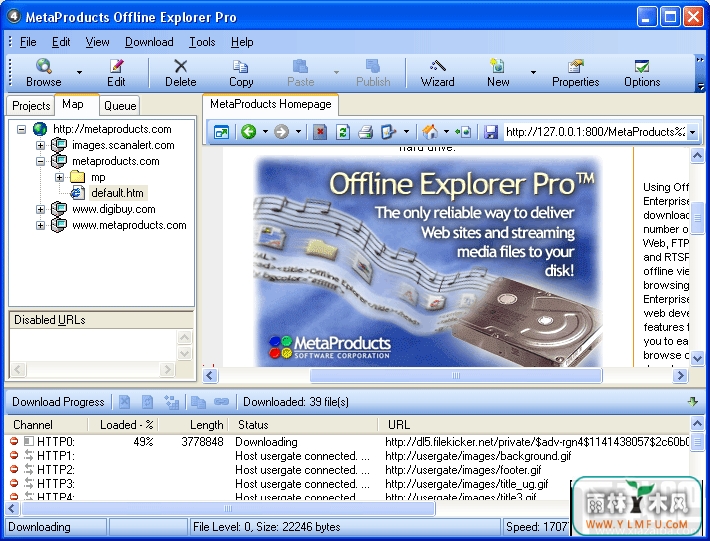Image resolution: width=710 pixels, height=541 pixels.
Task: Open the View menu
Action: pos(97,42)
